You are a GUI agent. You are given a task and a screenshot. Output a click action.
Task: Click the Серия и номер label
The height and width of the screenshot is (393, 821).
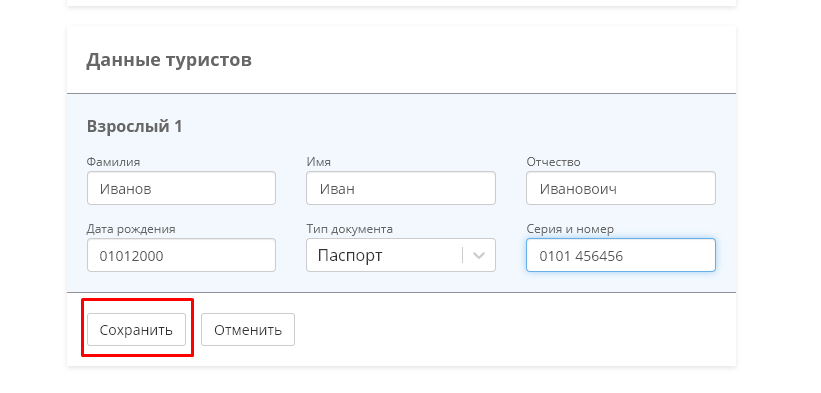point(570,229)
